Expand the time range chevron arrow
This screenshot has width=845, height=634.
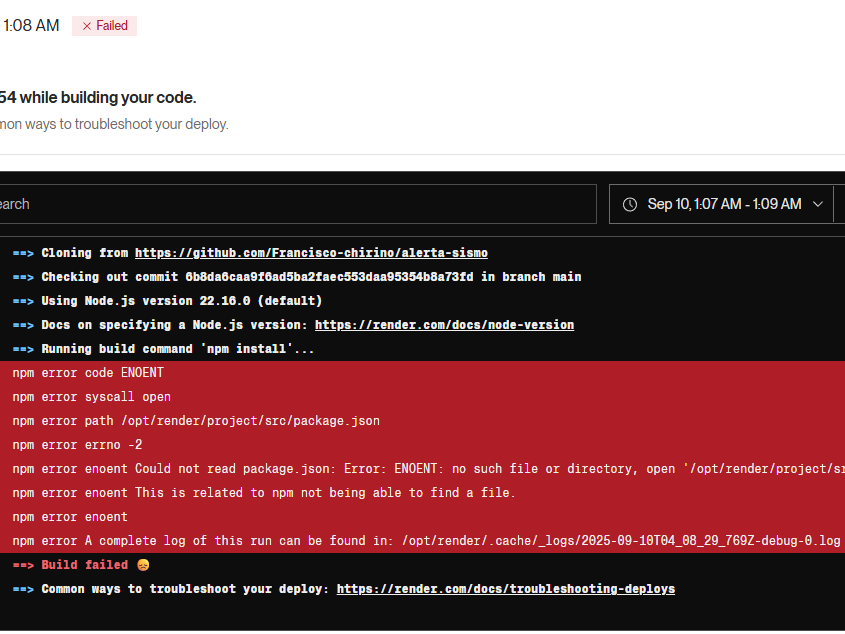click(x=818, y=204)
